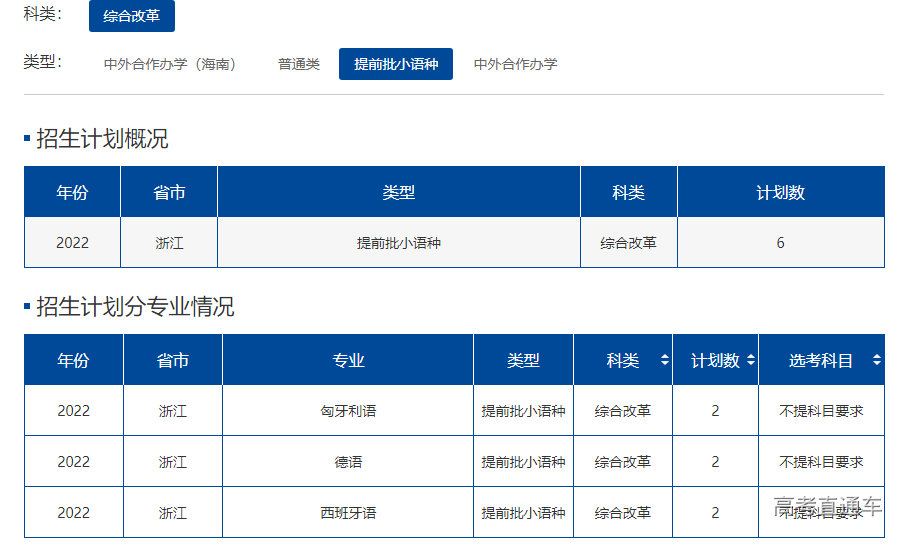Click the 计划数 header in the overview table
911x546 pixels.
[x=780, y=192]
